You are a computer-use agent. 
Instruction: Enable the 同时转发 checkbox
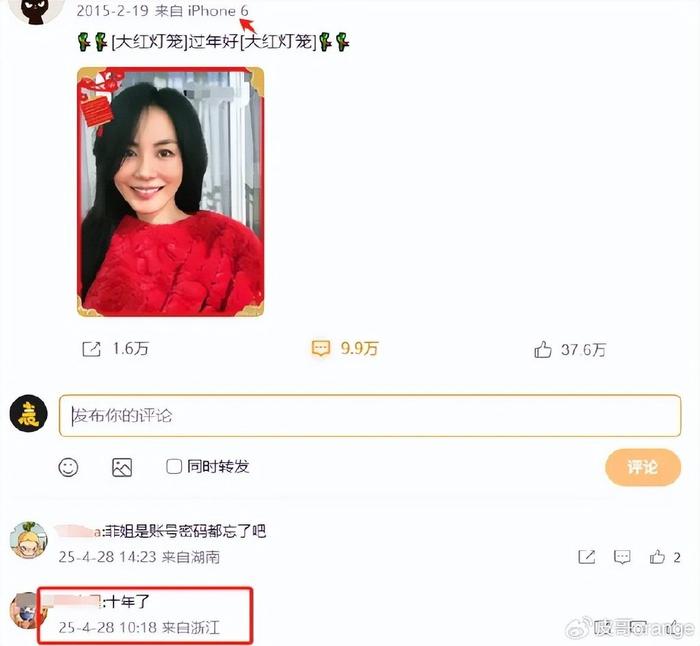pyautogui.click(x=174, y=467)
